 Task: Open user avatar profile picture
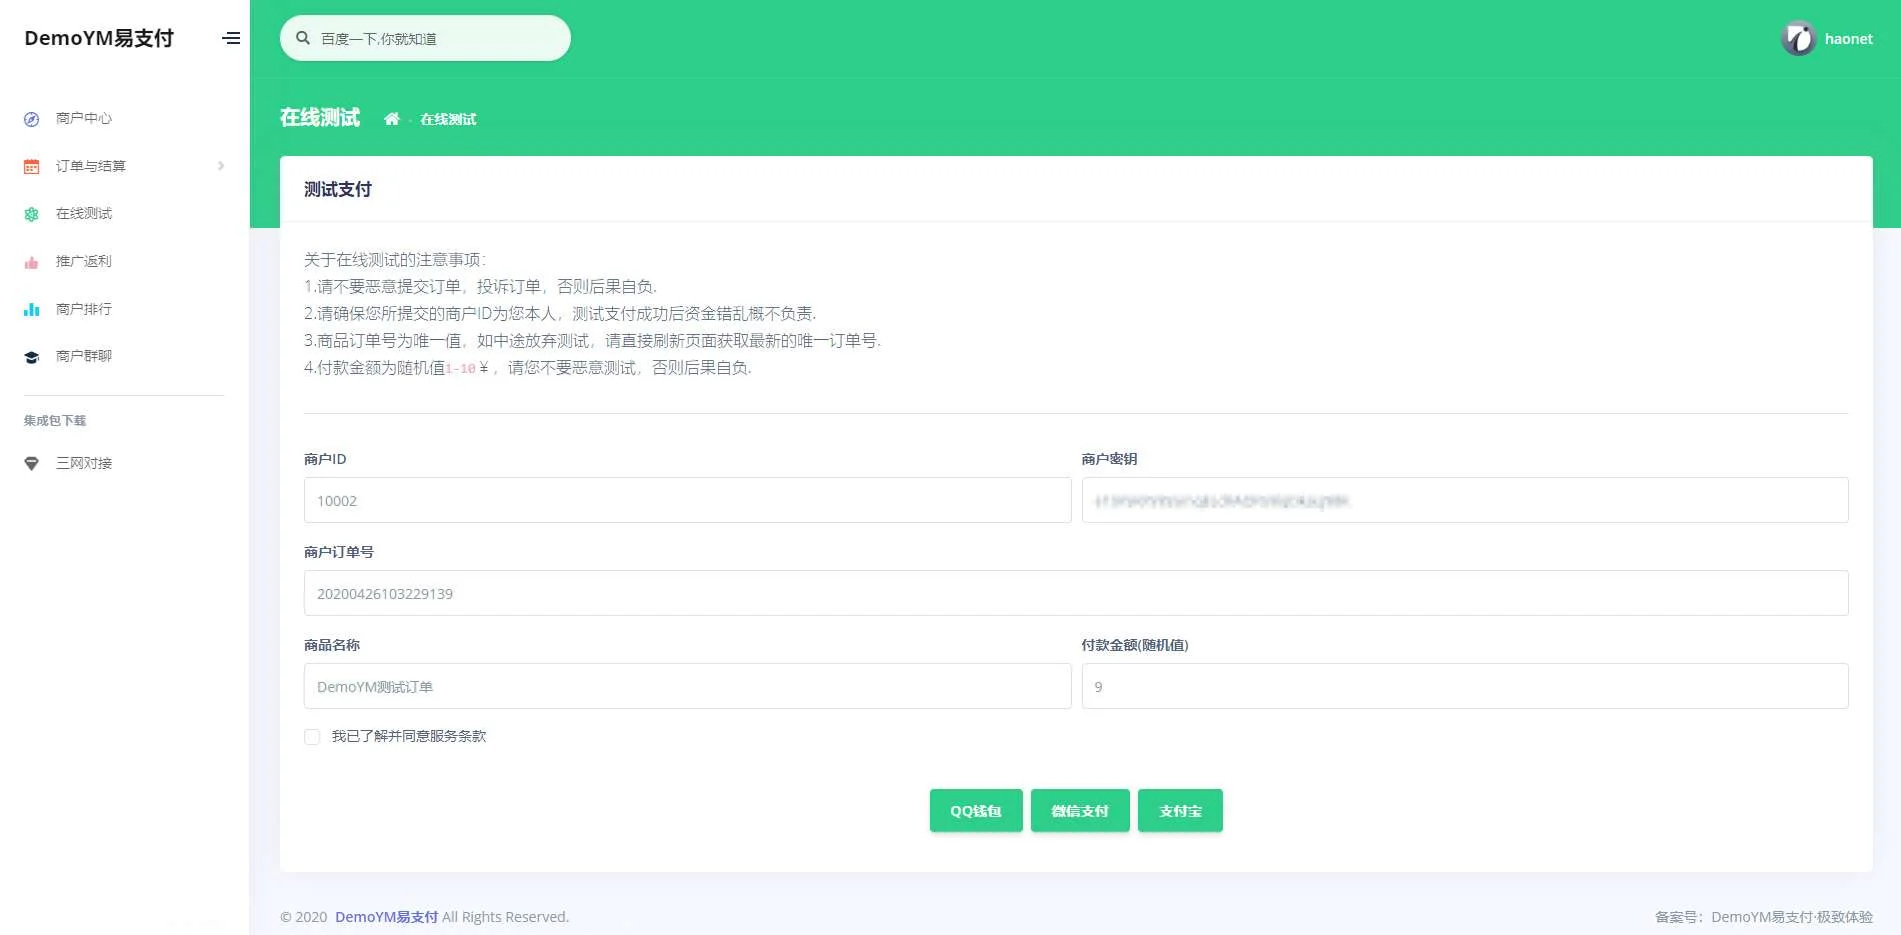pyautogui.click(x=1797, y=39)
